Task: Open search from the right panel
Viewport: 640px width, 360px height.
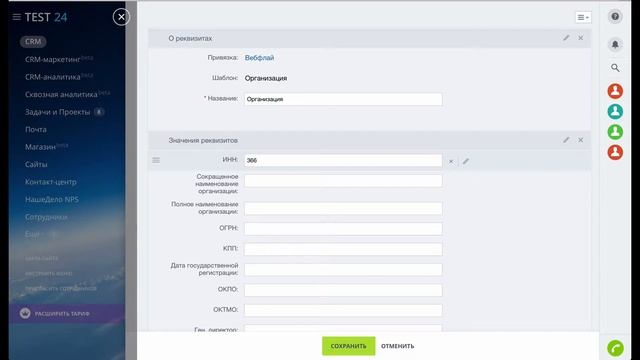Action: [615, 68]
